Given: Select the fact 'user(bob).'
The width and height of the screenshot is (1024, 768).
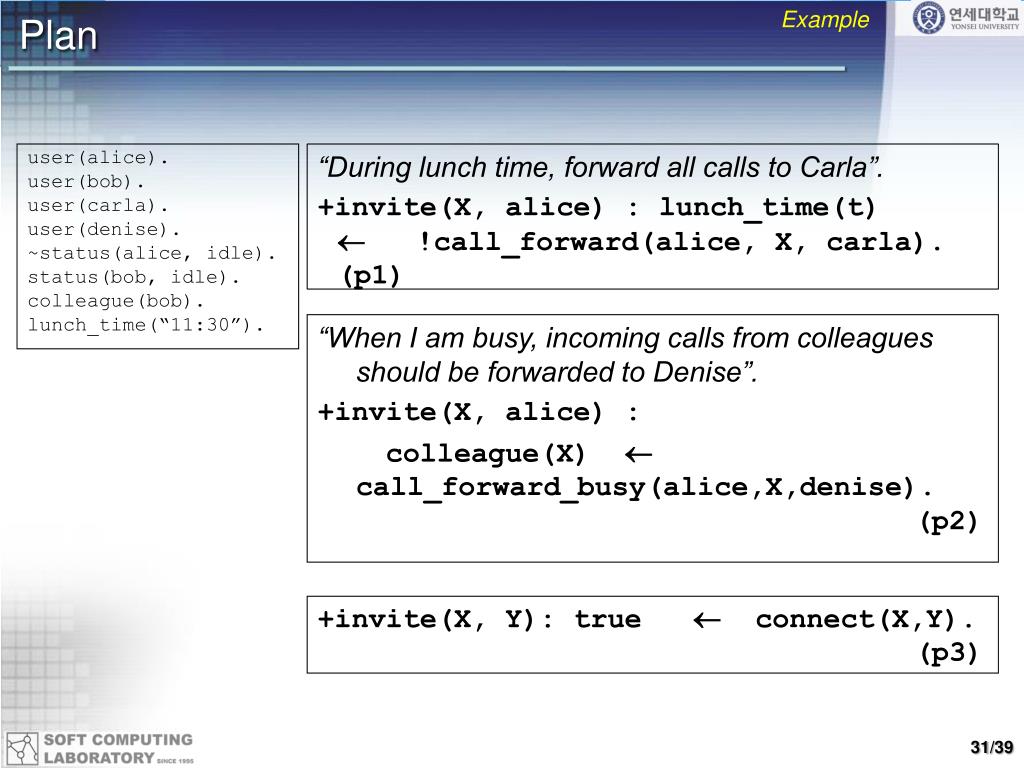Looking at the screenshot, I should point(86,182).
